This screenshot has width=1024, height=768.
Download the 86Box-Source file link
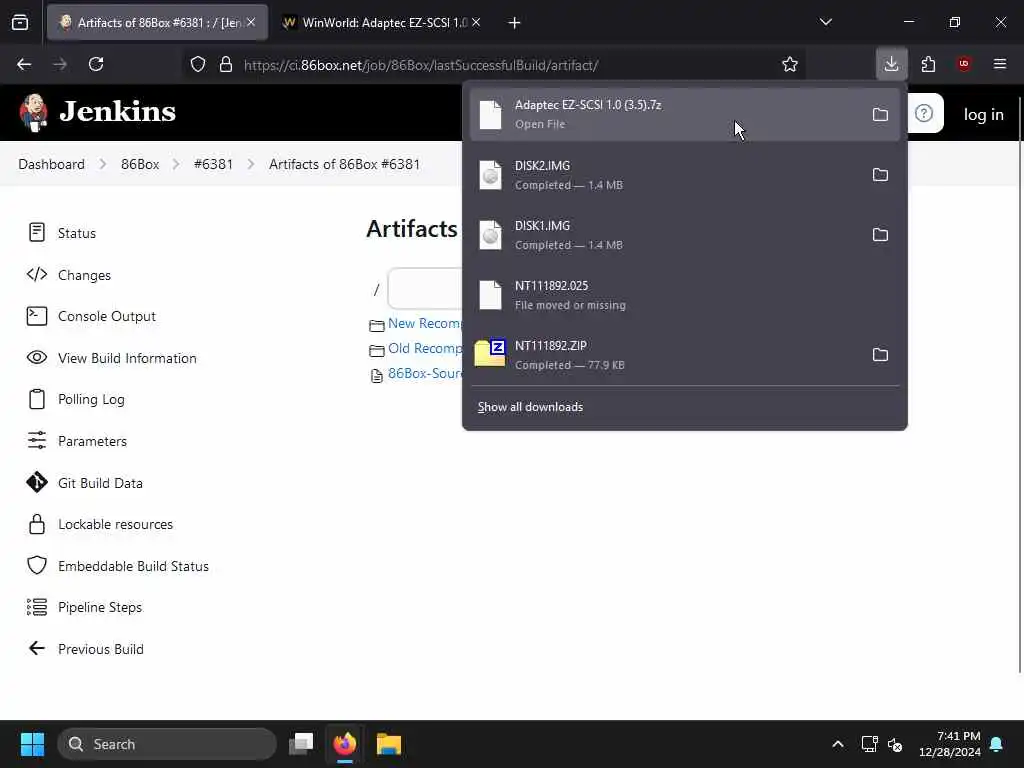(x=424, y=373)
